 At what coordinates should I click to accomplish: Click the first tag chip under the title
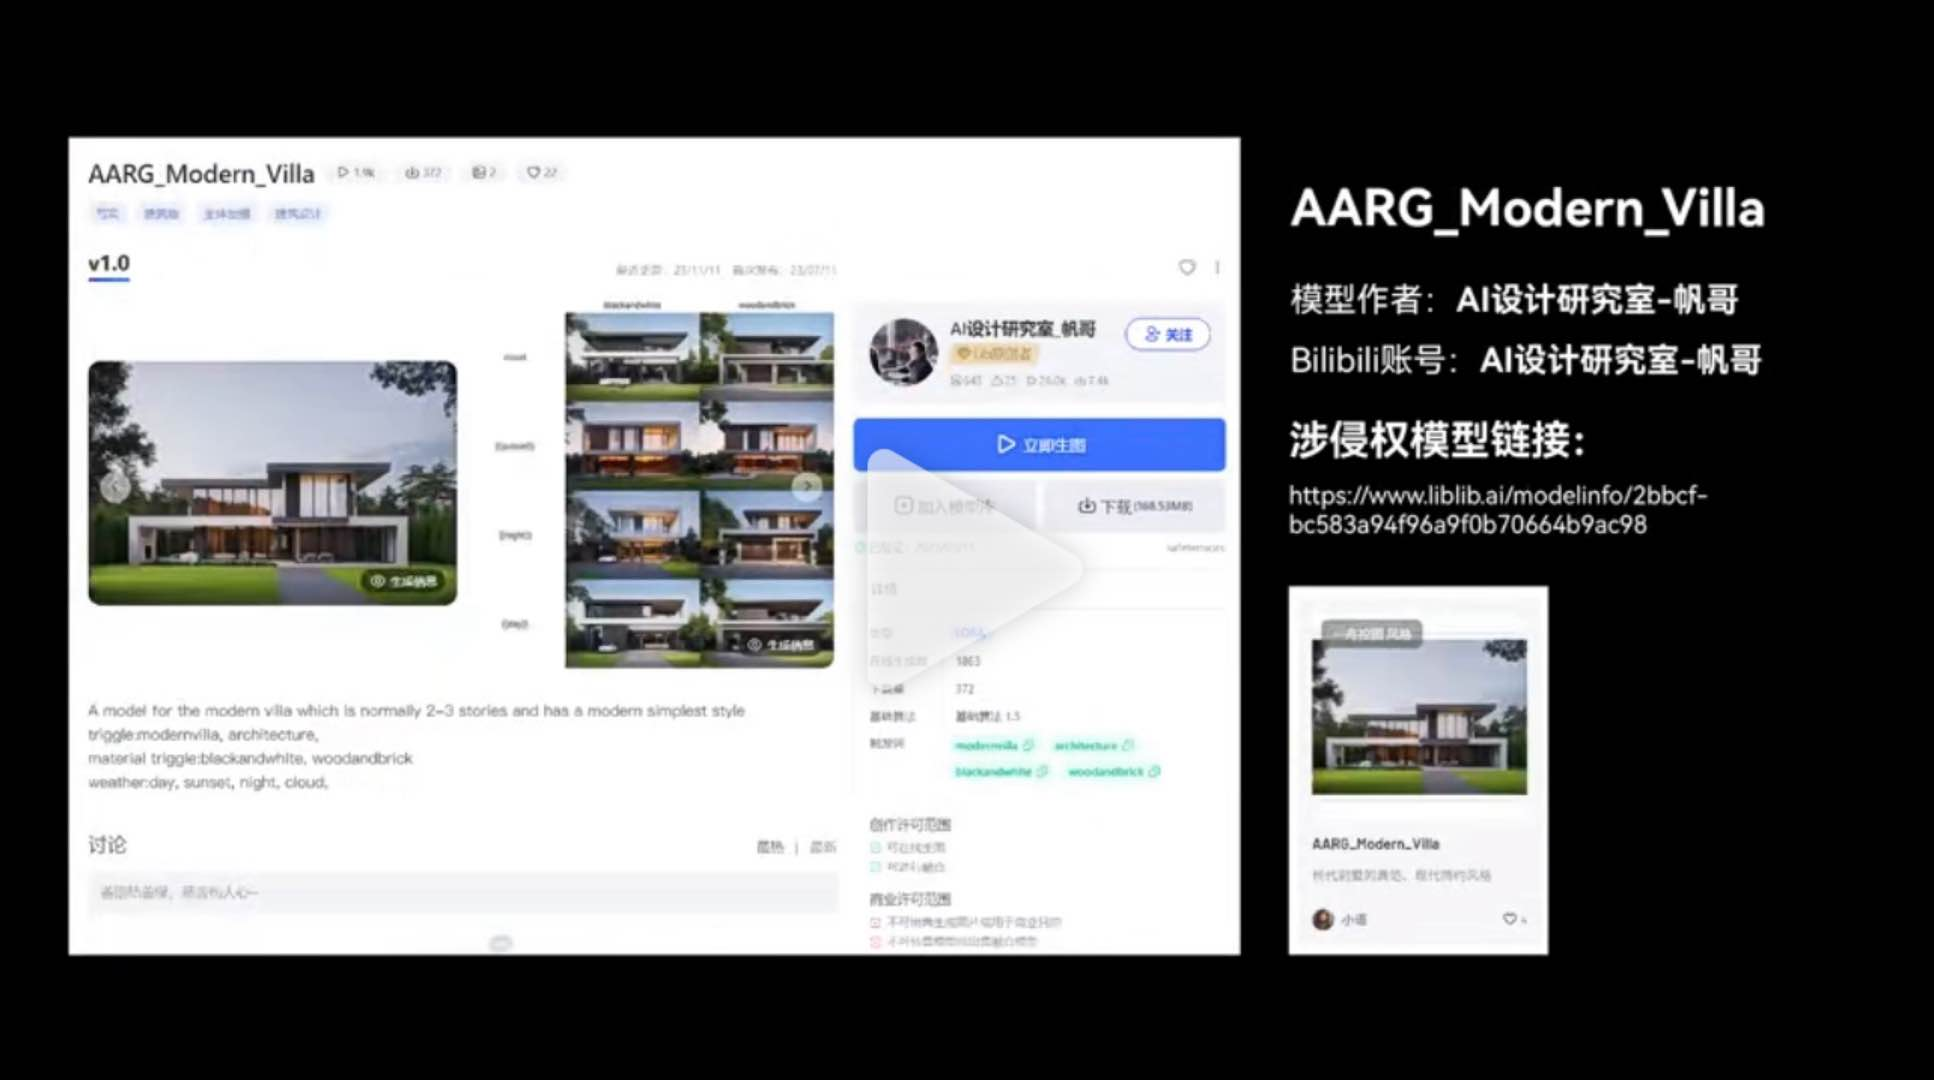click(107, 213)
